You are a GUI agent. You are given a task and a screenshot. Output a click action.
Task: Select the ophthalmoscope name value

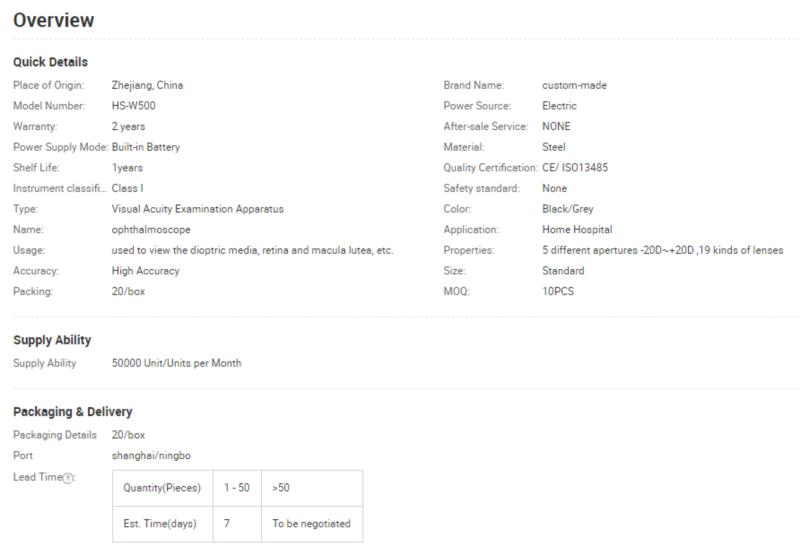pyautogui.click(x=151, y=230)
